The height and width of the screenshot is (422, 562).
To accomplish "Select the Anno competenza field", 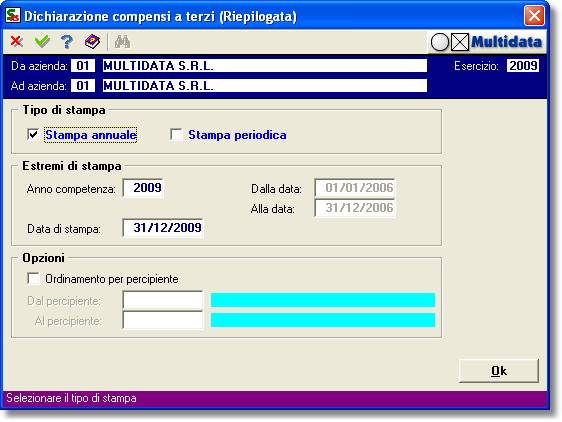I will click(x=143, y=188).
